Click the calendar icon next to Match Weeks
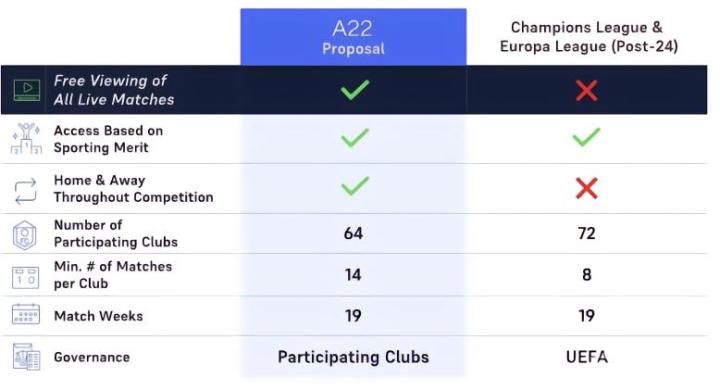 25,314
